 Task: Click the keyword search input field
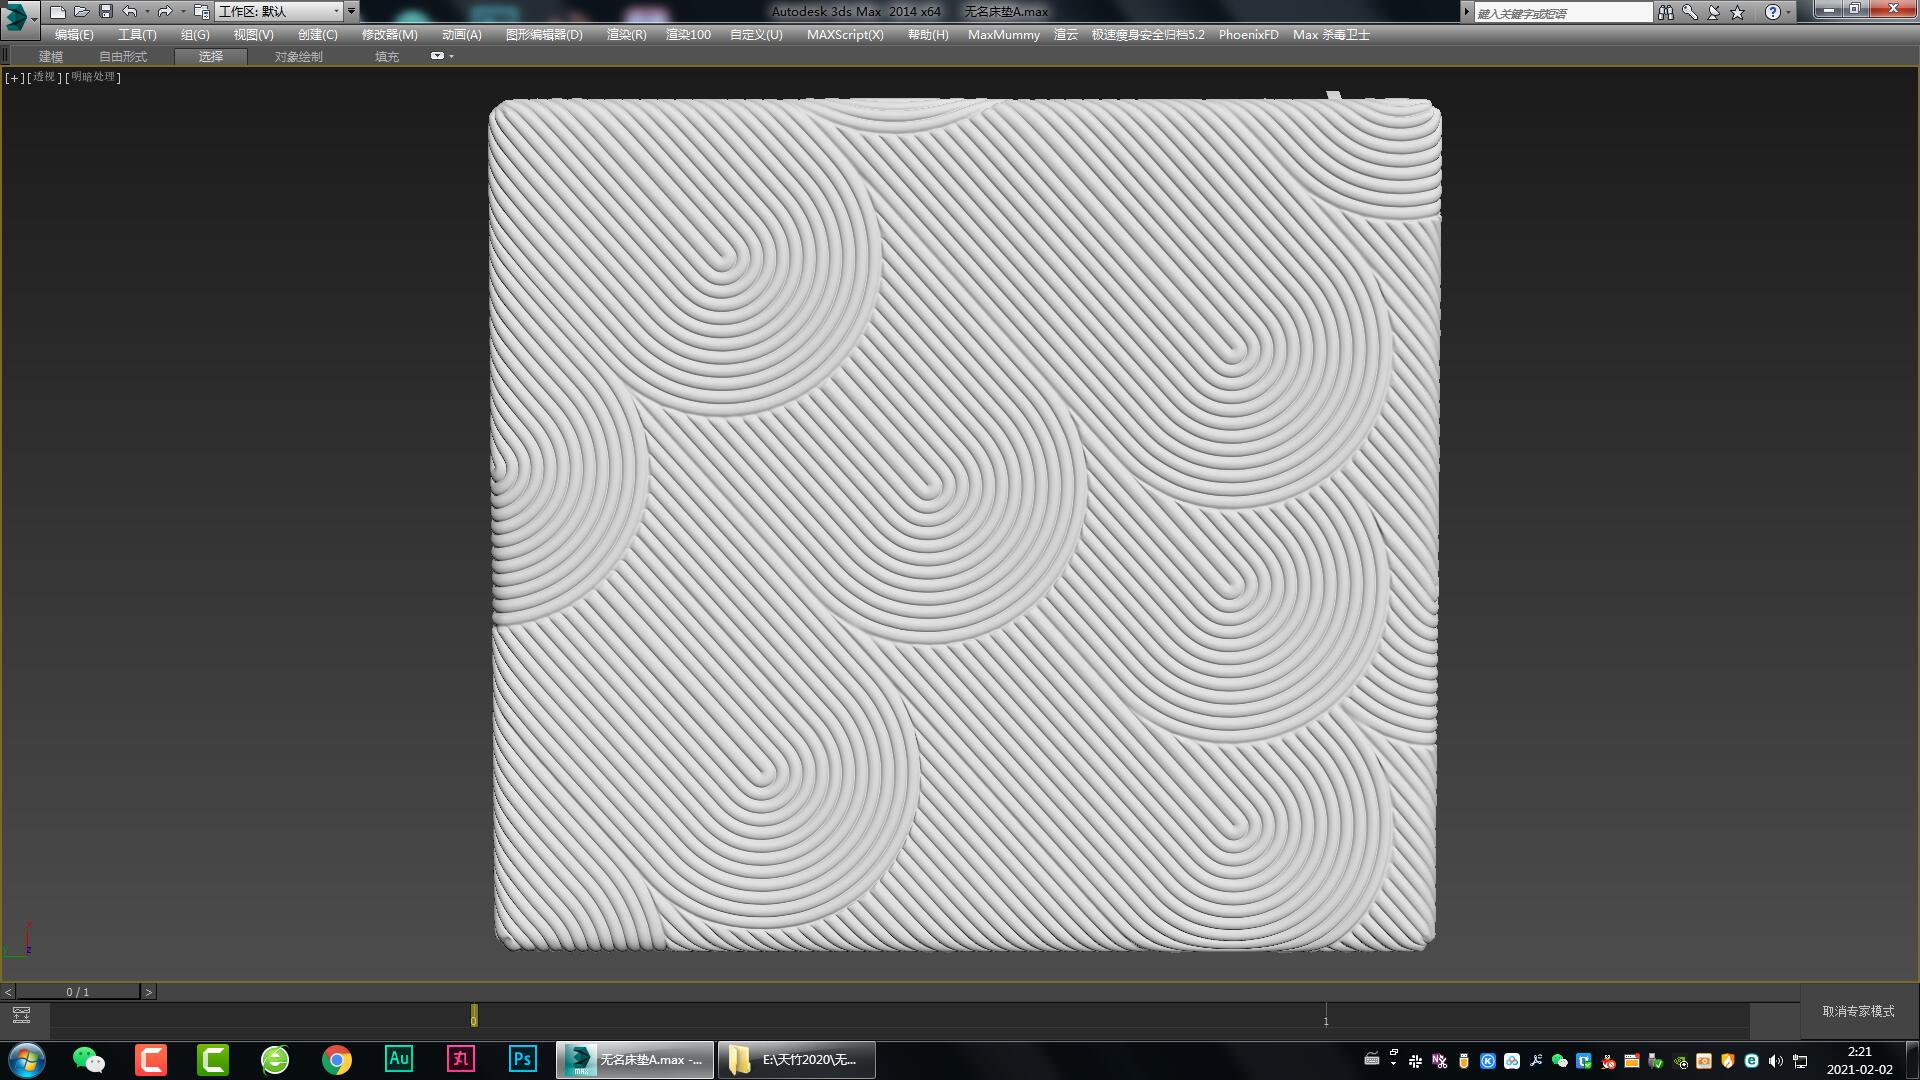(x=1562, y=12)
